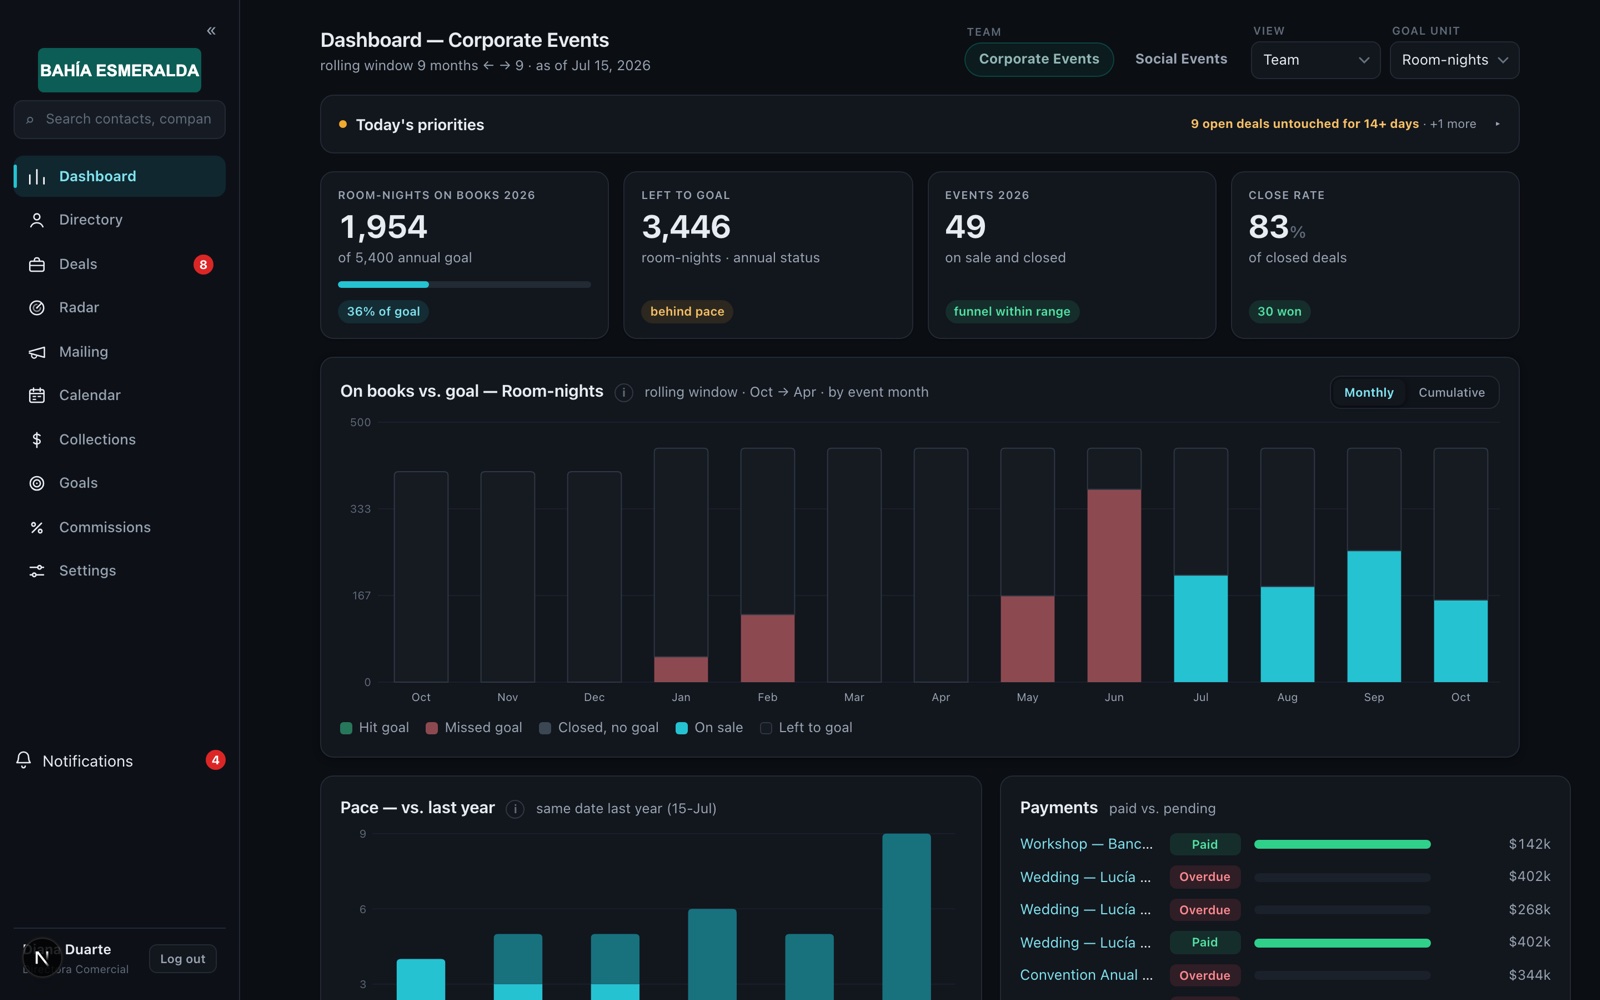
Task: Shift rolling window forward with right arrow
Action: [x=505, y=65]
